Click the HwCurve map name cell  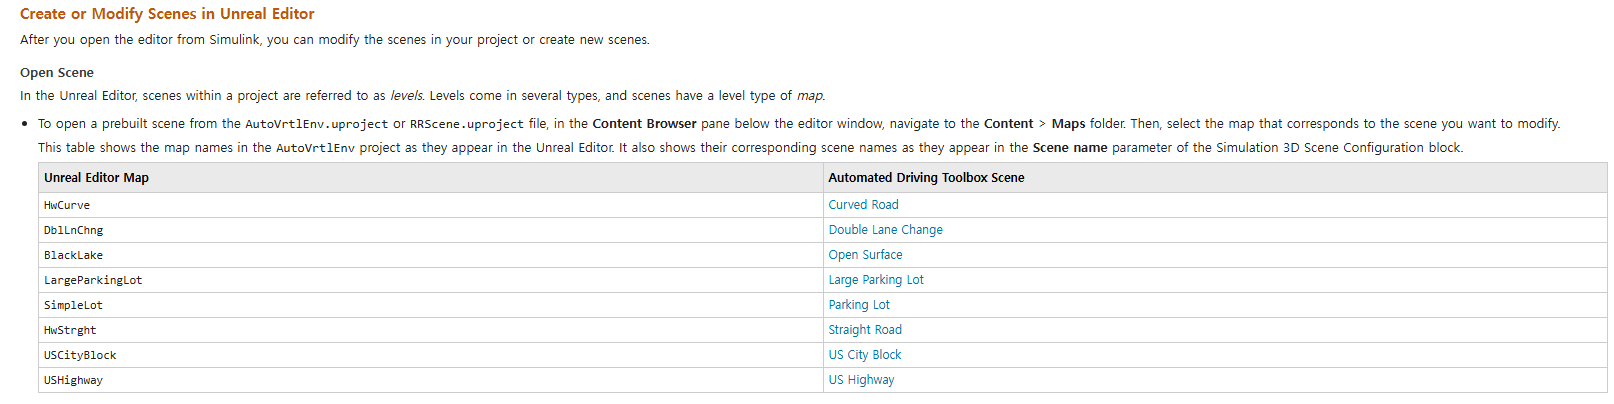pos(431,205)
